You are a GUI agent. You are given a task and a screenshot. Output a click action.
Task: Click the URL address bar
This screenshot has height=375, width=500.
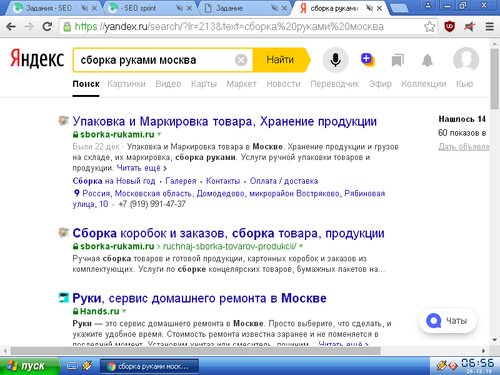[x=247, y=26]
